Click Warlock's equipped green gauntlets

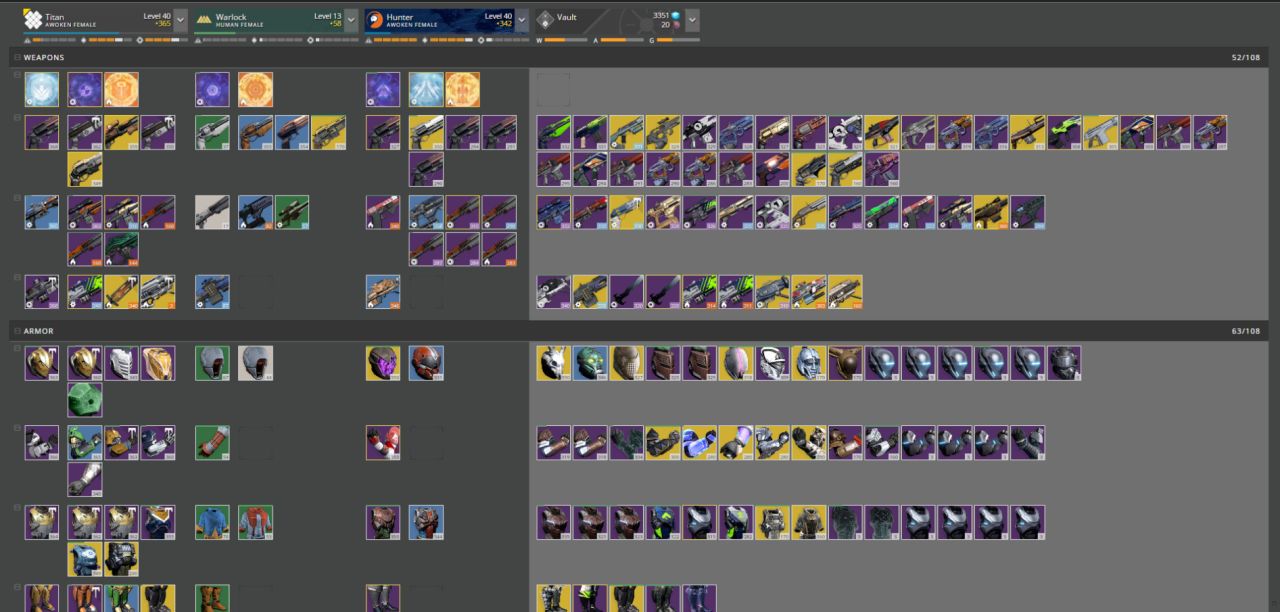(212, 443)
